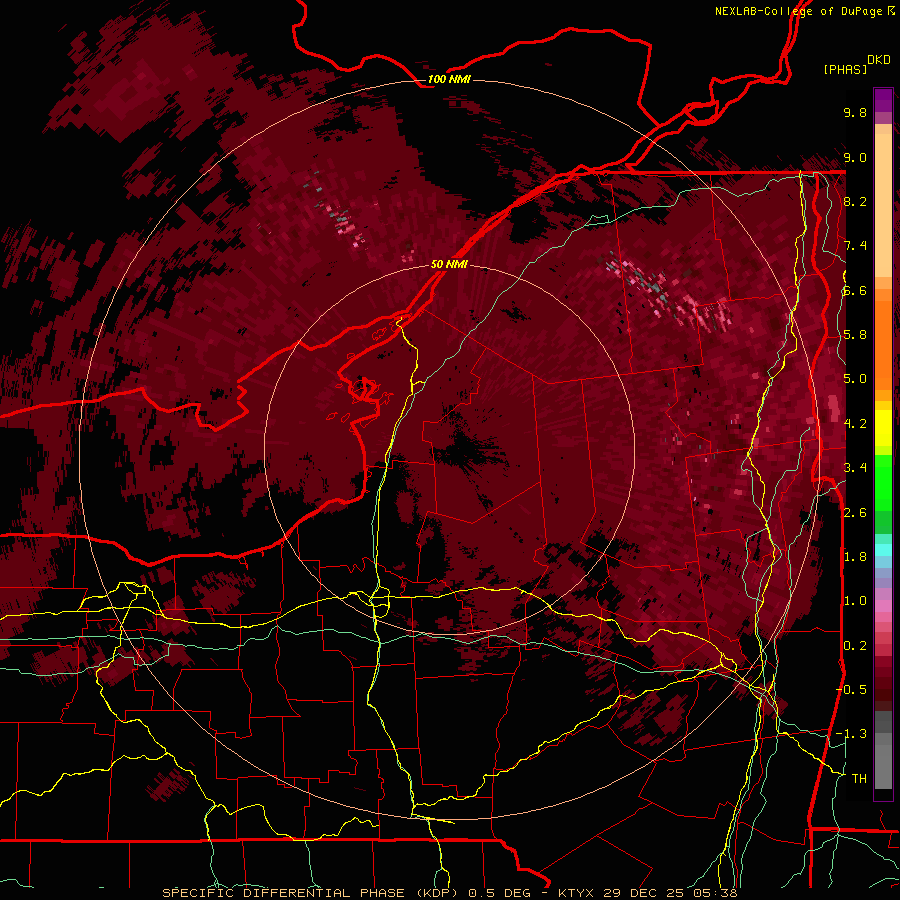Click the purple top segment of color bar

(x=883, y=100)
